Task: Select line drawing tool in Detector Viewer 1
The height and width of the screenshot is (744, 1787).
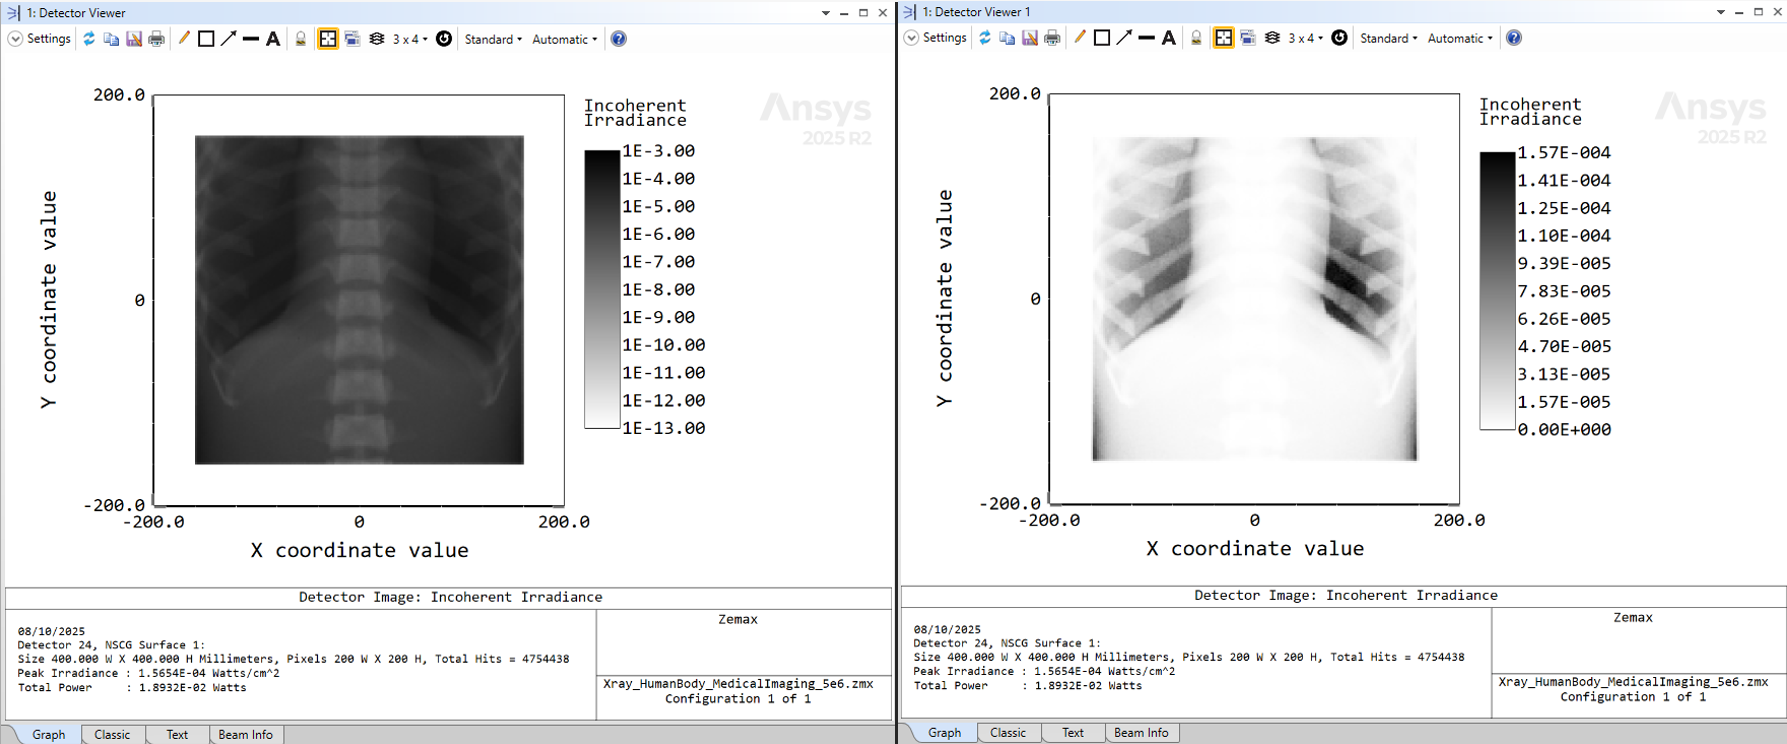Action: click(1147, 38)
